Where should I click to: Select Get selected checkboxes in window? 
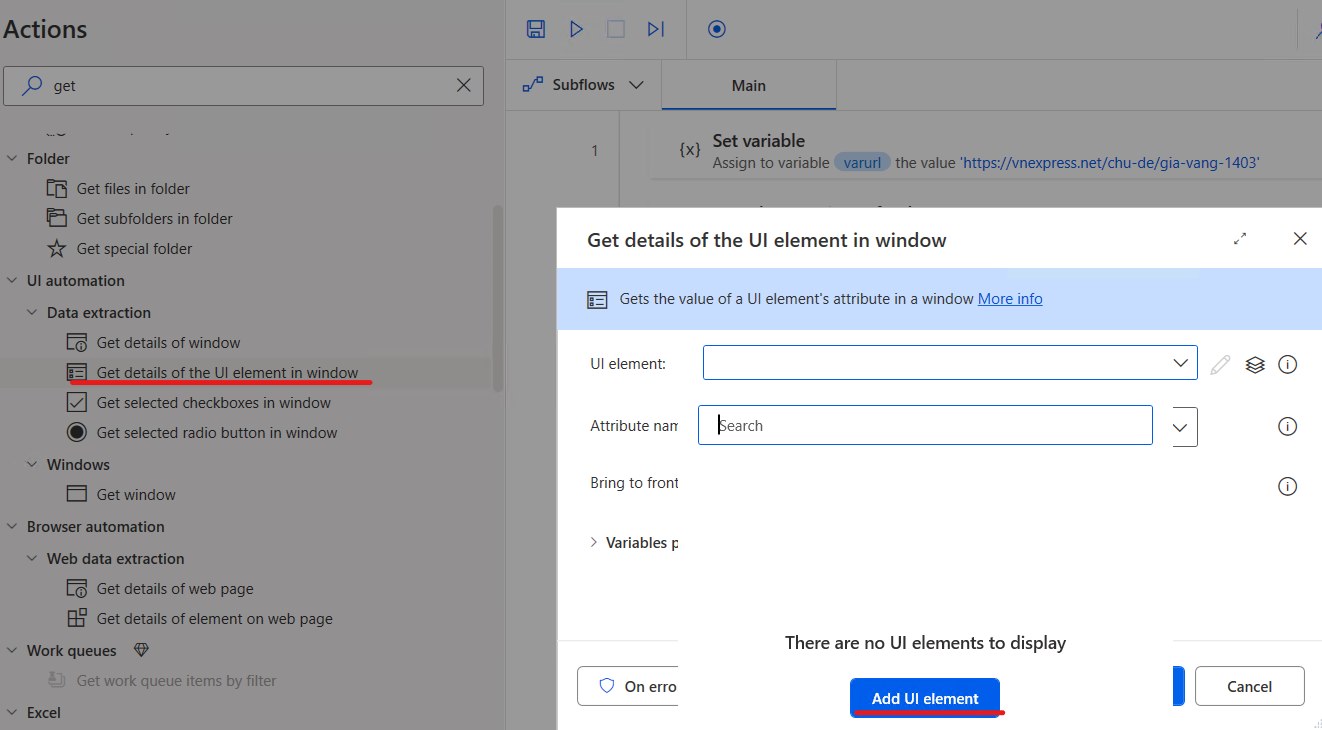tap(213, 402)
